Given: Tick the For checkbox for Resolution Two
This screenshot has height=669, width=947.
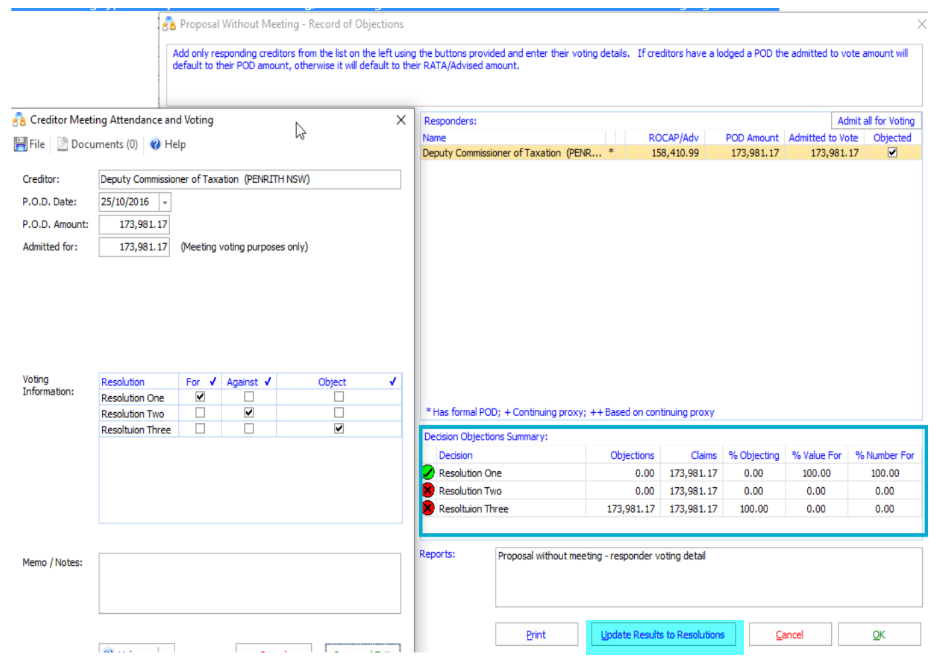Looking at the screenshot, I should [x=200, y=413].
